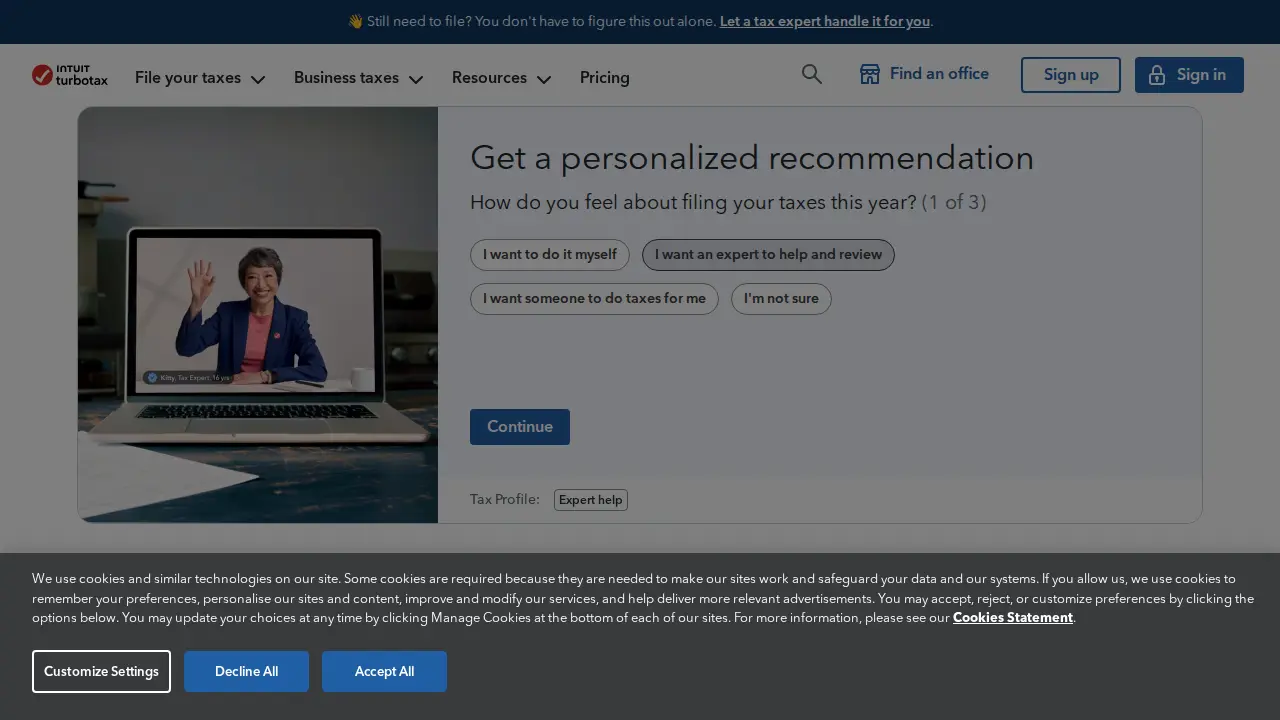The width and height of the screenshot is (1280, 720).
Task: Click the Expert help tax profile tag
Action: [x=591, y=500]
